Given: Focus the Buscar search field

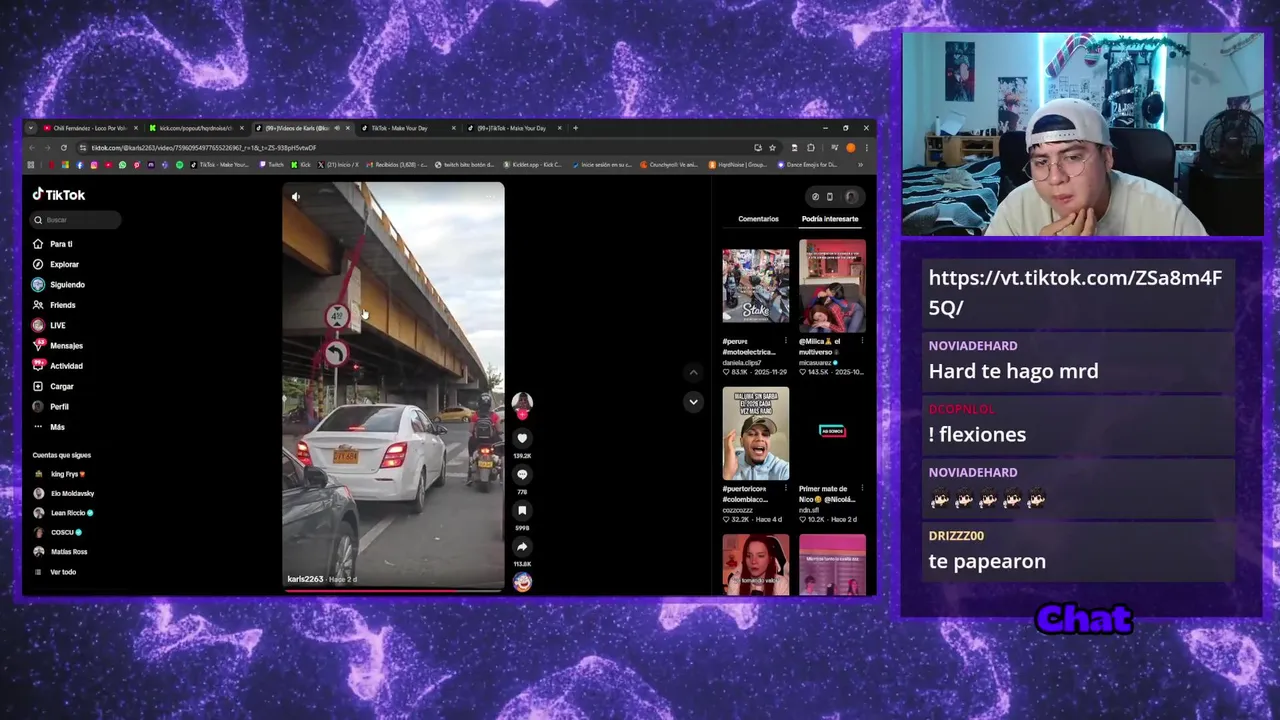Looking at the screenshot, I should [76, 220].
